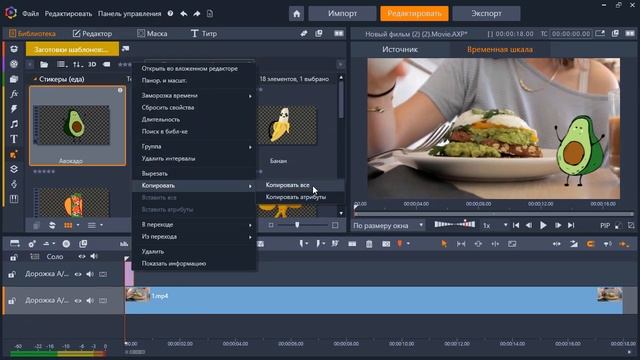The height and width of the screenshot is (360, 640).
Task: Open the T titles category in sidebar
Action: tap(14, 139)
